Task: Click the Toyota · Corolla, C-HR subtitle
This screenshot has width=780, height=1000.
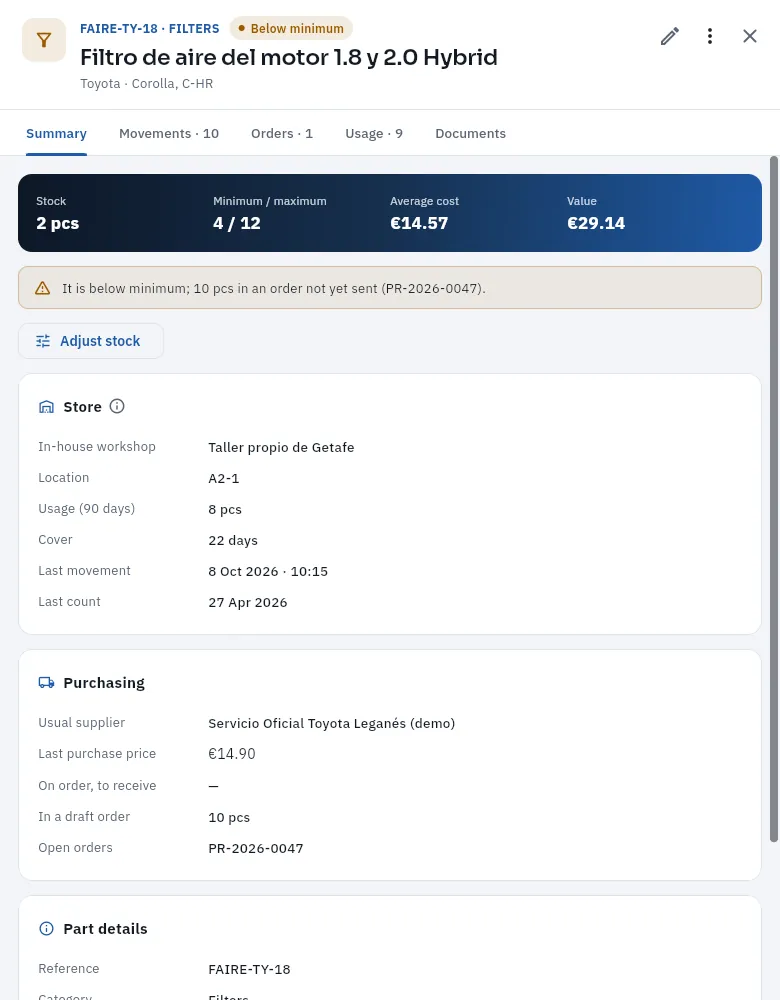Action: click(x=147, y=84)
